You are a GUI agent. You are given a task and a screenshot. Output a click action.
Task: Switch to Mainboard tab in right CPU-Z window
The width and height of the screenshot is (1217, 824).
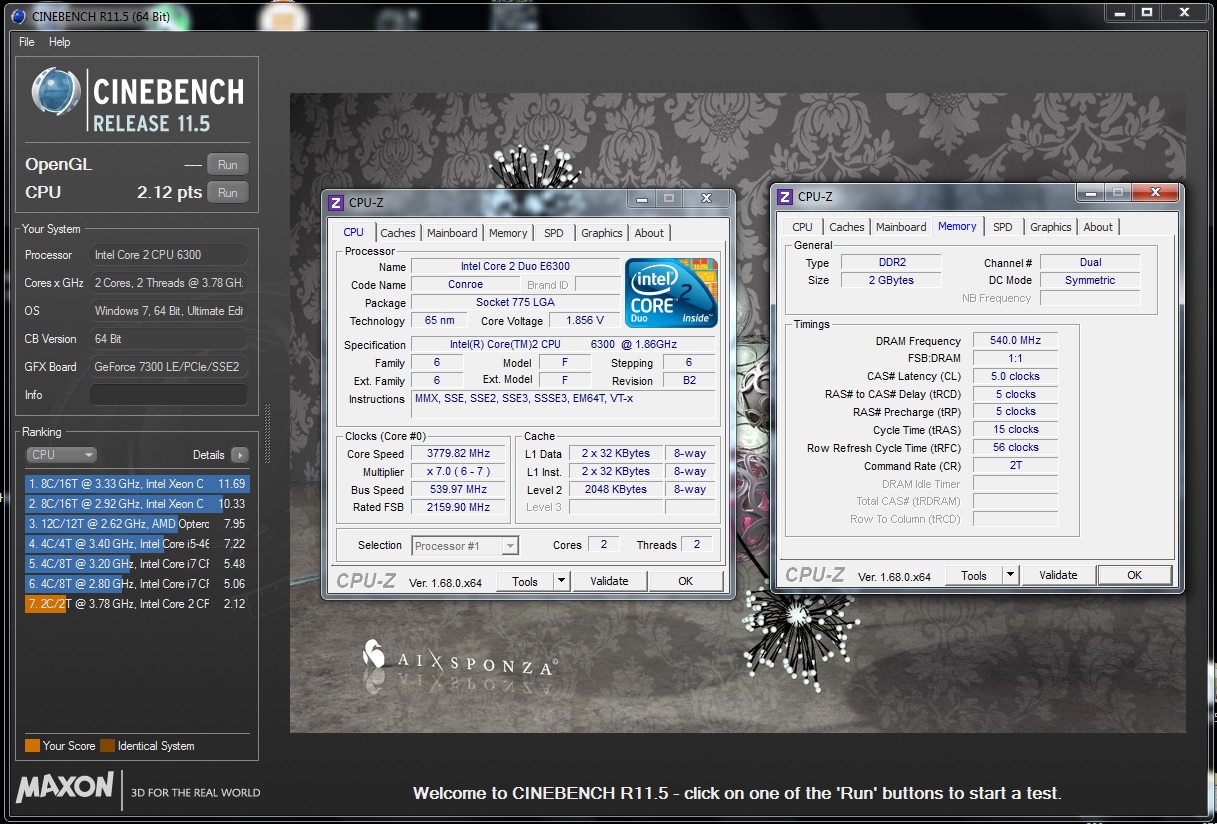901,227
